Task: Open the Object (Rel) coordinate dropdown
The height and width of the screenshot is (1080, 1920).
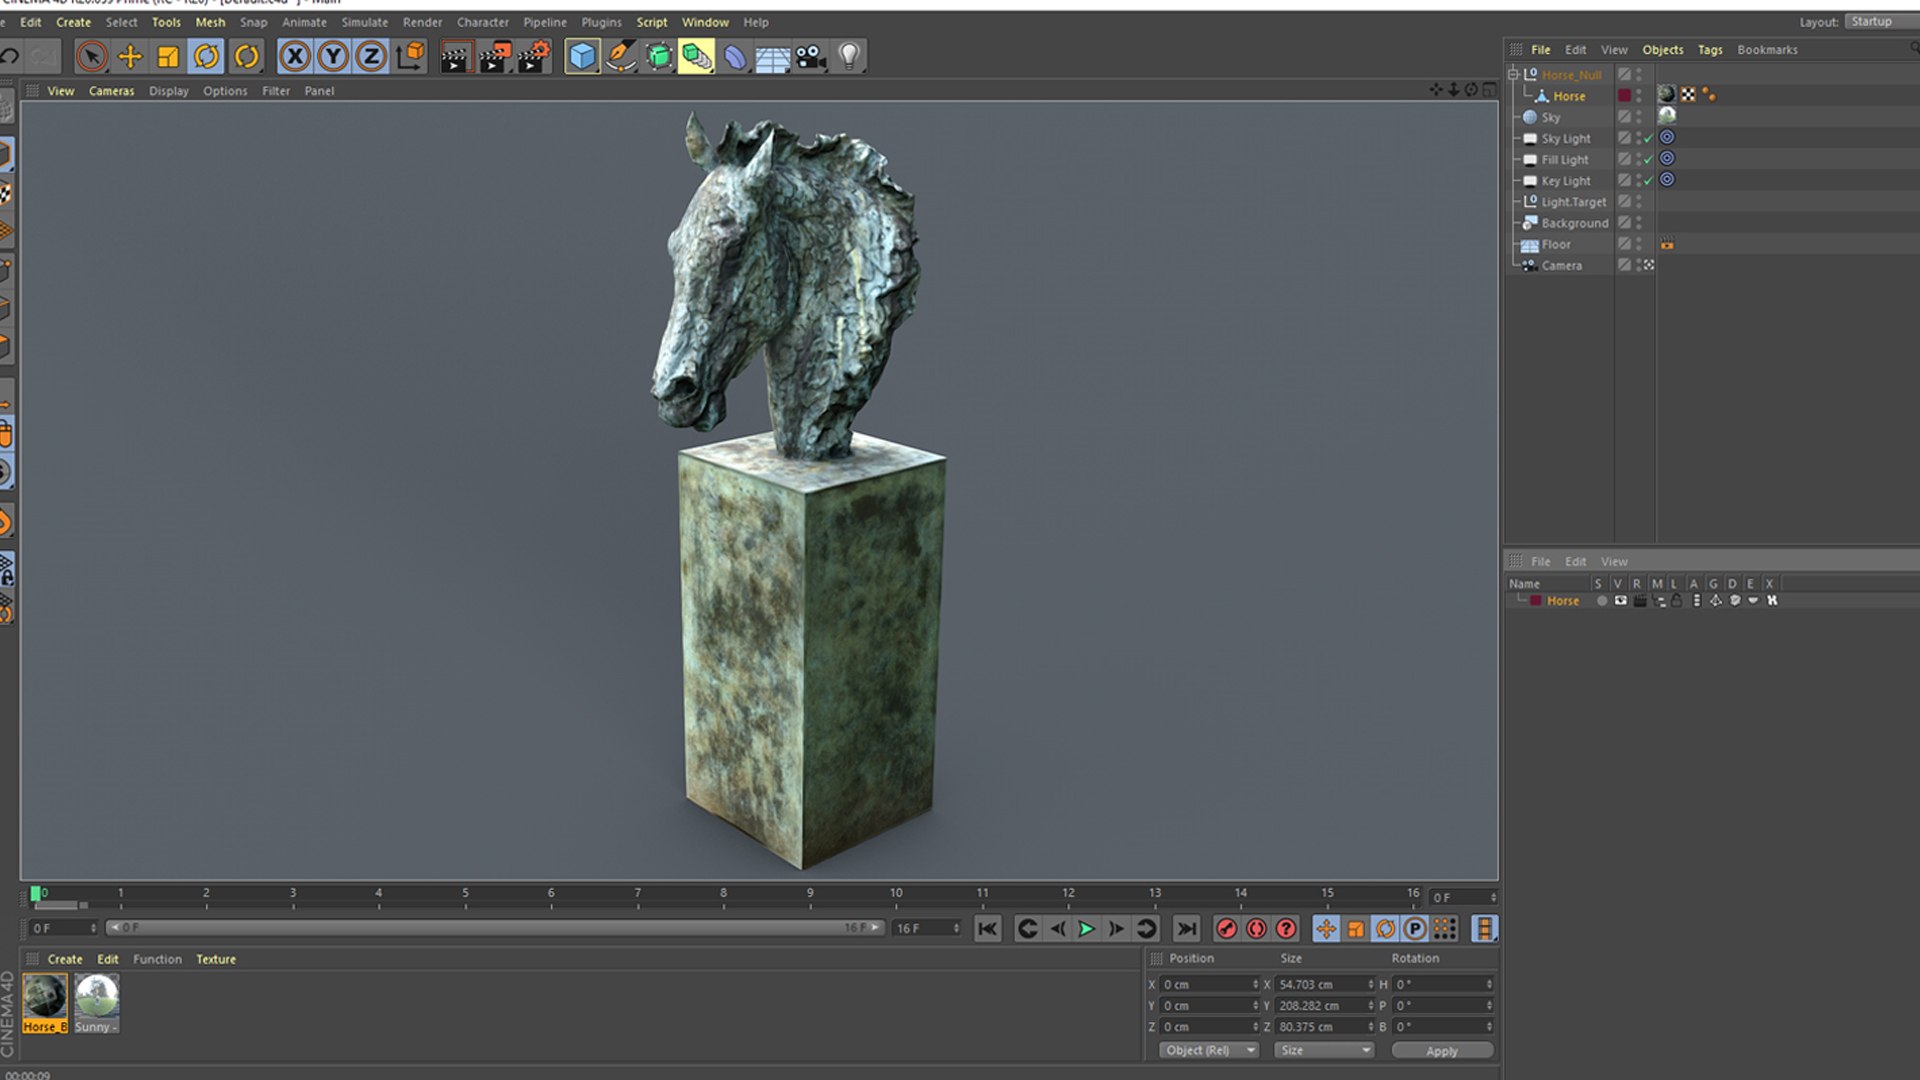Action: [1209, 1050]
